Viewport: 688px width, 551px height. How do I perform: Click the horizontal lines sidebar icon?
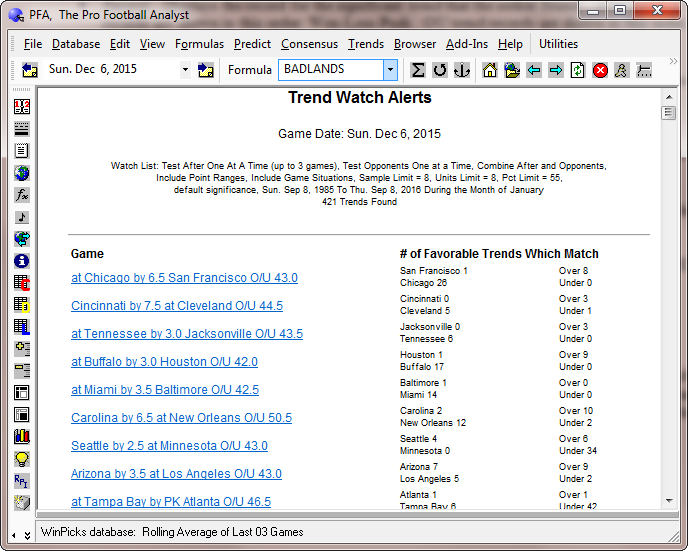(x=22, y=129)
